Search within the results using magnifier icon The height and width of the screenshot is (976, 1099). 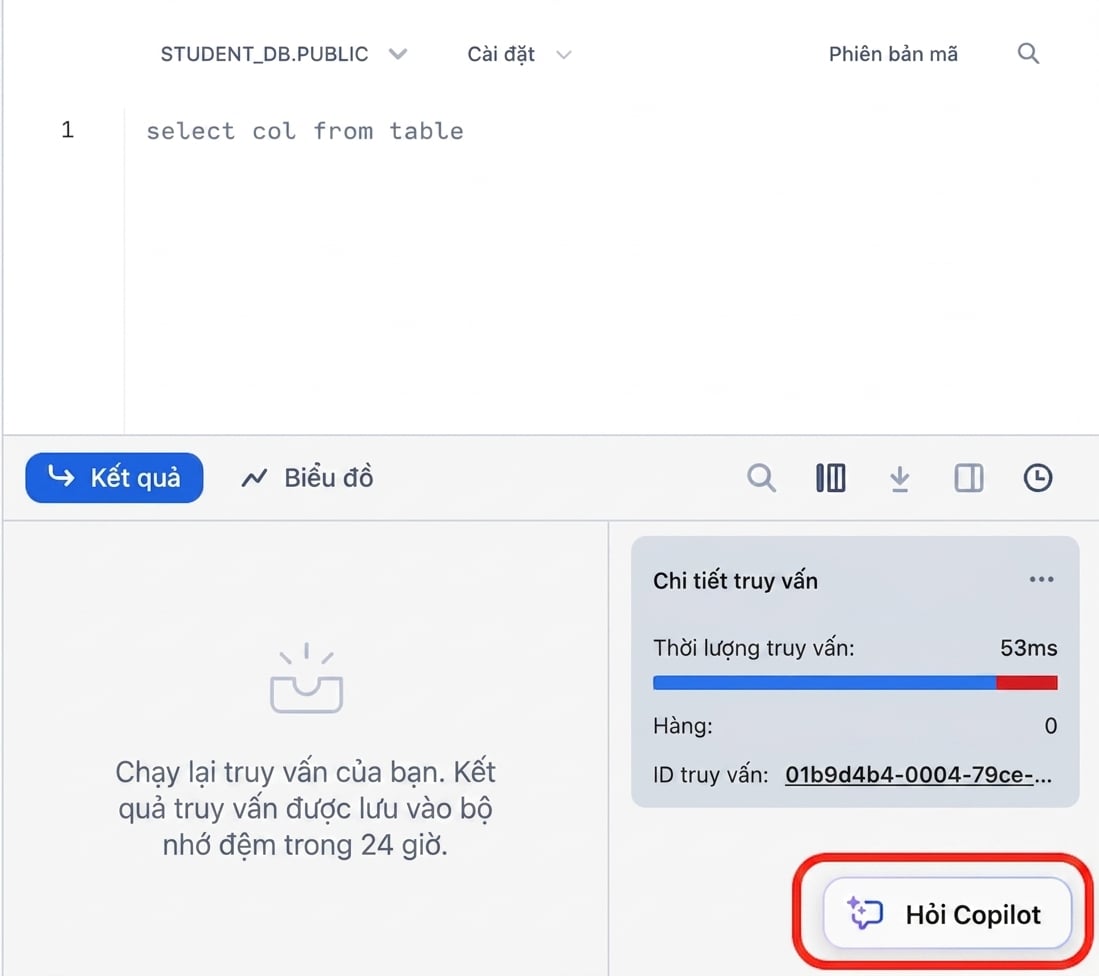pos(761,478)
